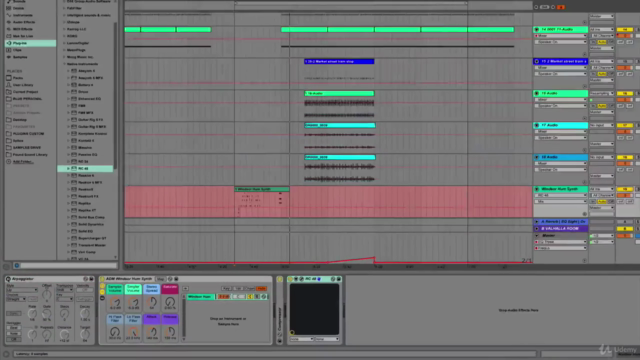Expand Moog Music Inc. folder

coord(64,57)
